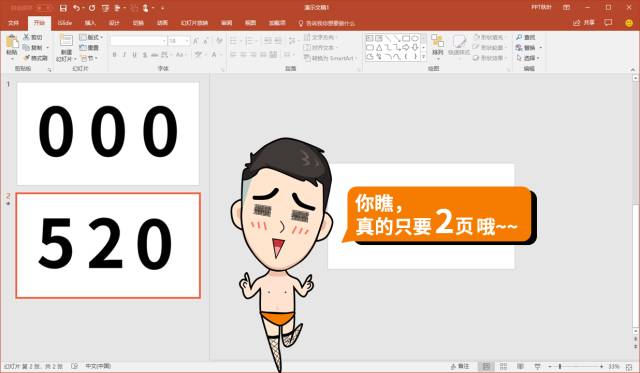Open Convert to SmartArt dropdown
This screenshot has width=640, height=373.
click(331, 58)
